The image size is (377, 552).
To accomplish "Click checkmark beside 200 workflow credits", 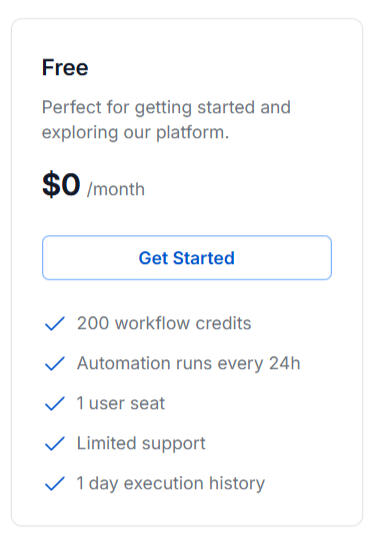I will click(55, 324).
